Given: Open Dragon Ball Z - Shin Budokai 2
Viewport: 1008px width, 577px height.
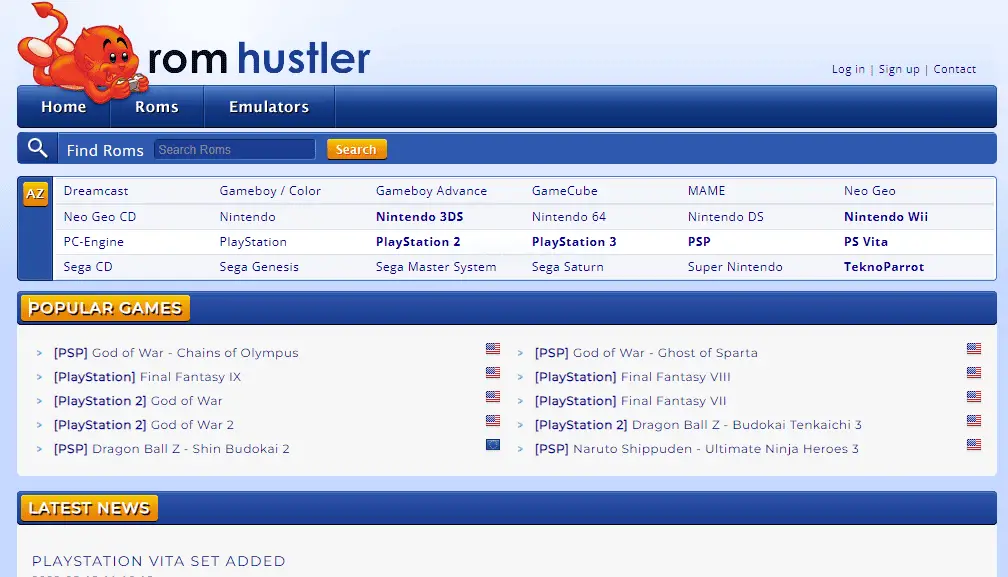Looking at the screenshot, I should coord(172,448).
